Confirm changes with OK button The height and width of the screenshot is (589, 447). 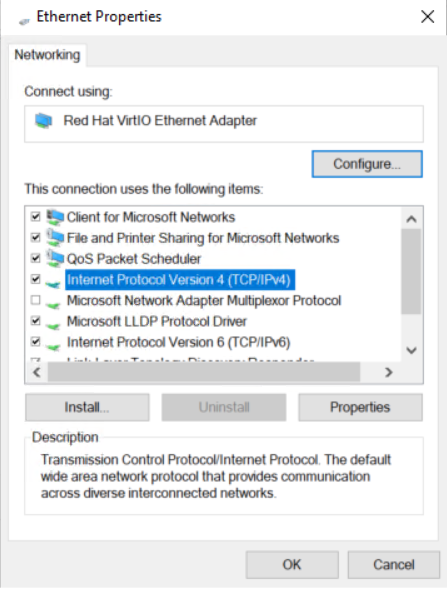(x=292, y=565)
